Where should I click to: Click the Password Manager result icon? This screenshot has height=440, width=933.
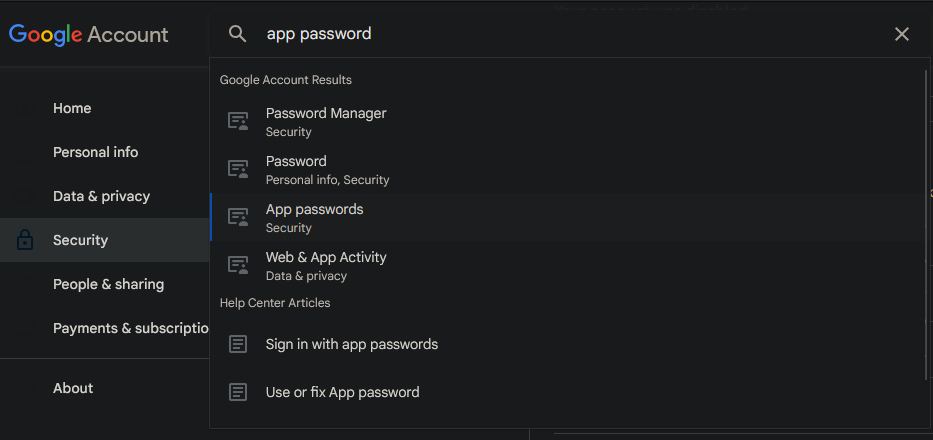(x=238, y=122)
